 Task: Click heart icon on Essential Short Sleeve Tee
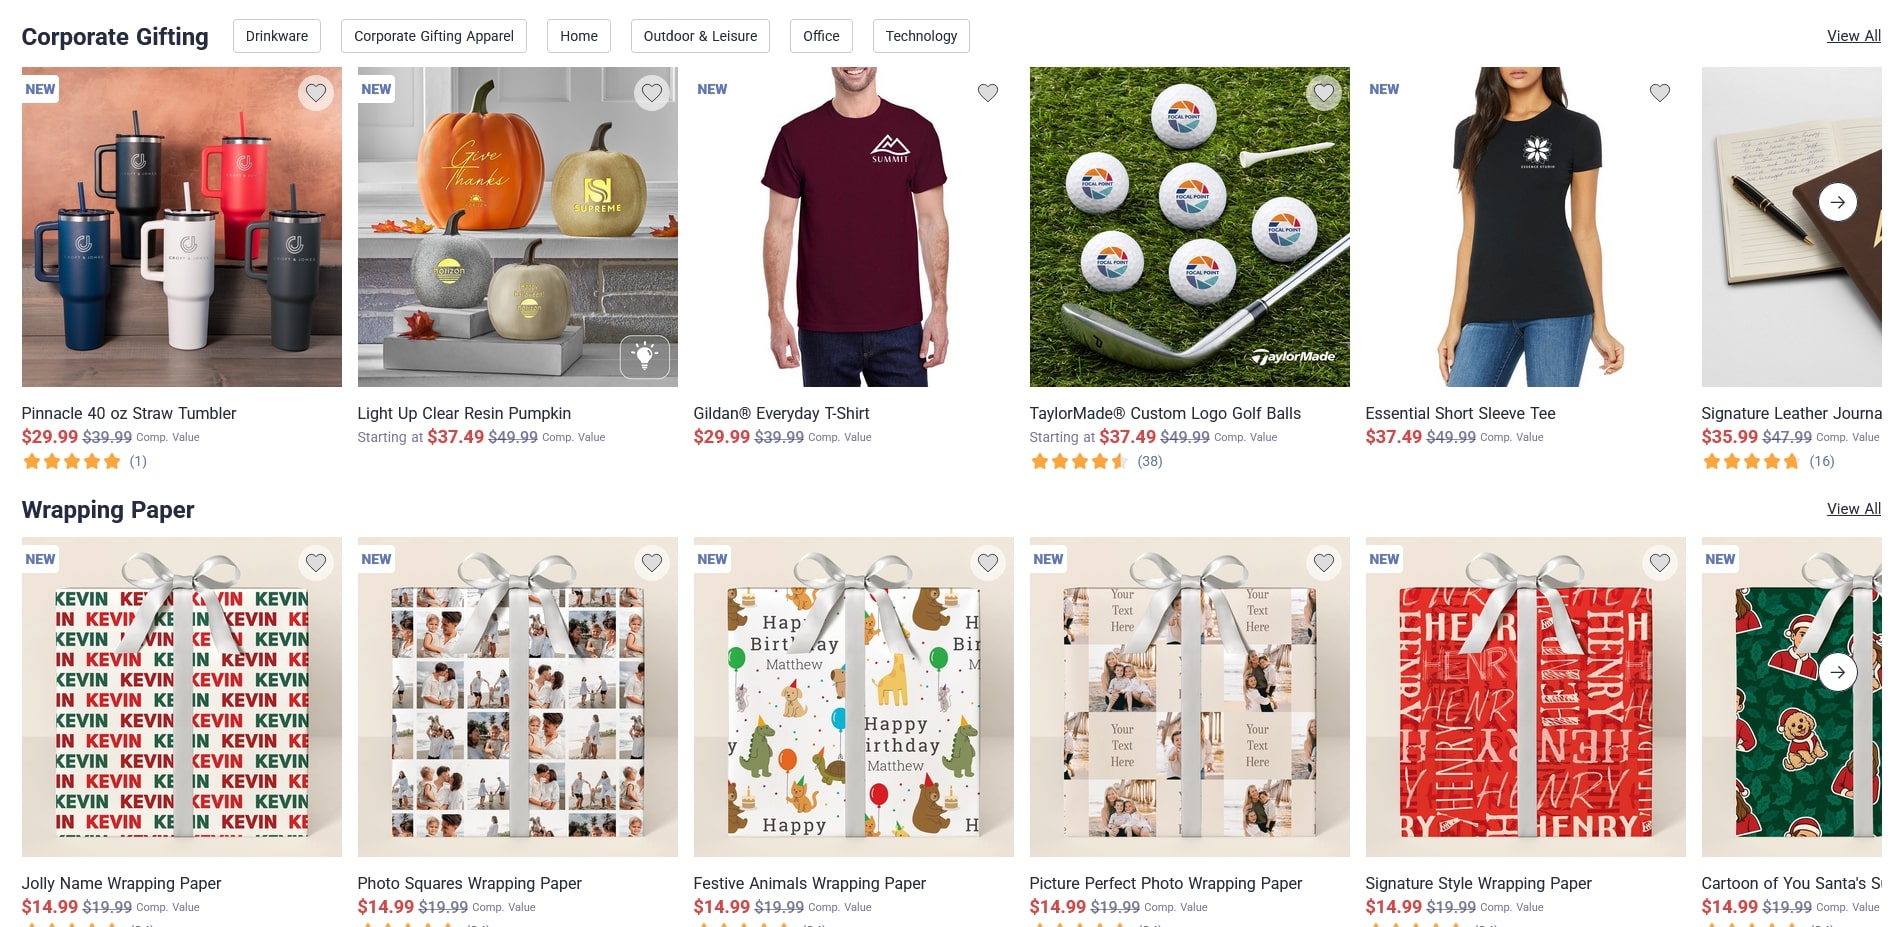[x=1660, y=93]
